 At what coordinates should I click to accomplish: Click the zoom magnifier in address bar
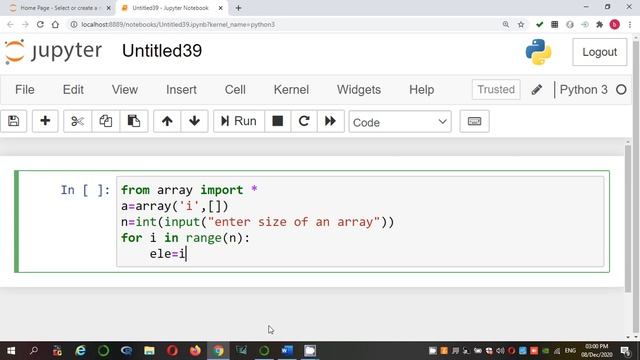[506, 24]
